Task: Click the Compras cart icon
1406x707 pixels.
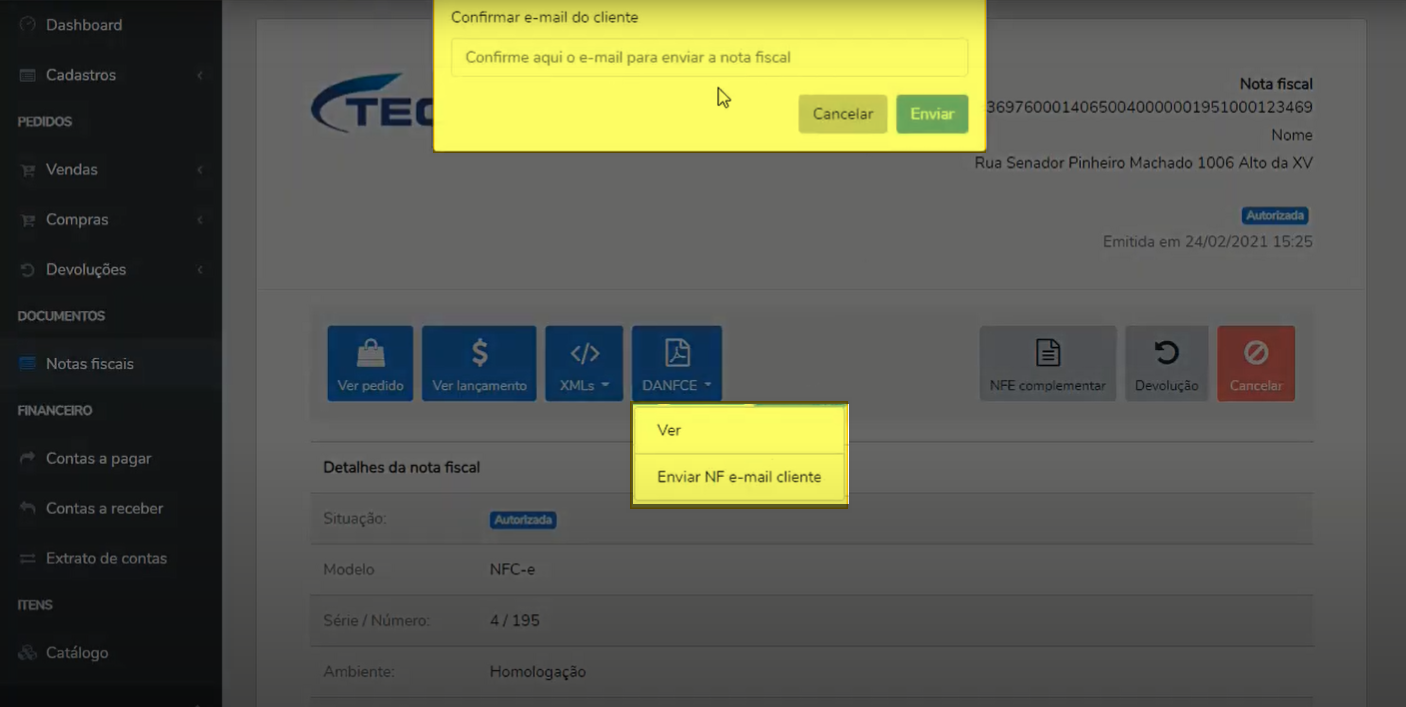Action: 28,220
